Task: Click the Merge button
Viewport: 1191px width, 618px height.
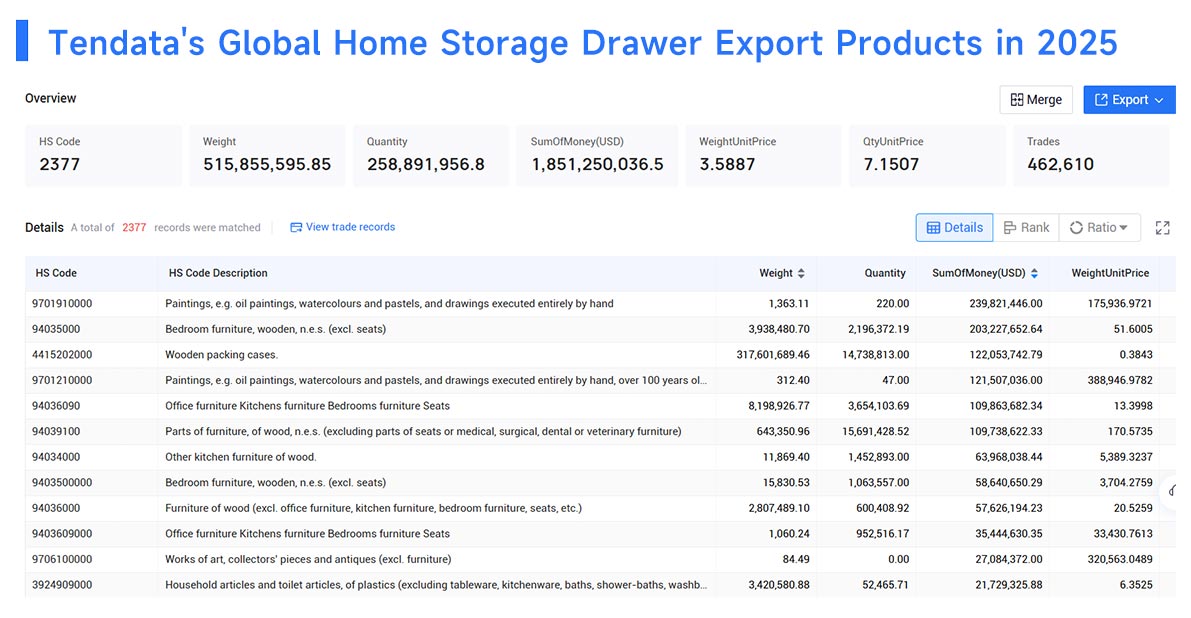Action: (x=1035, y=99)
